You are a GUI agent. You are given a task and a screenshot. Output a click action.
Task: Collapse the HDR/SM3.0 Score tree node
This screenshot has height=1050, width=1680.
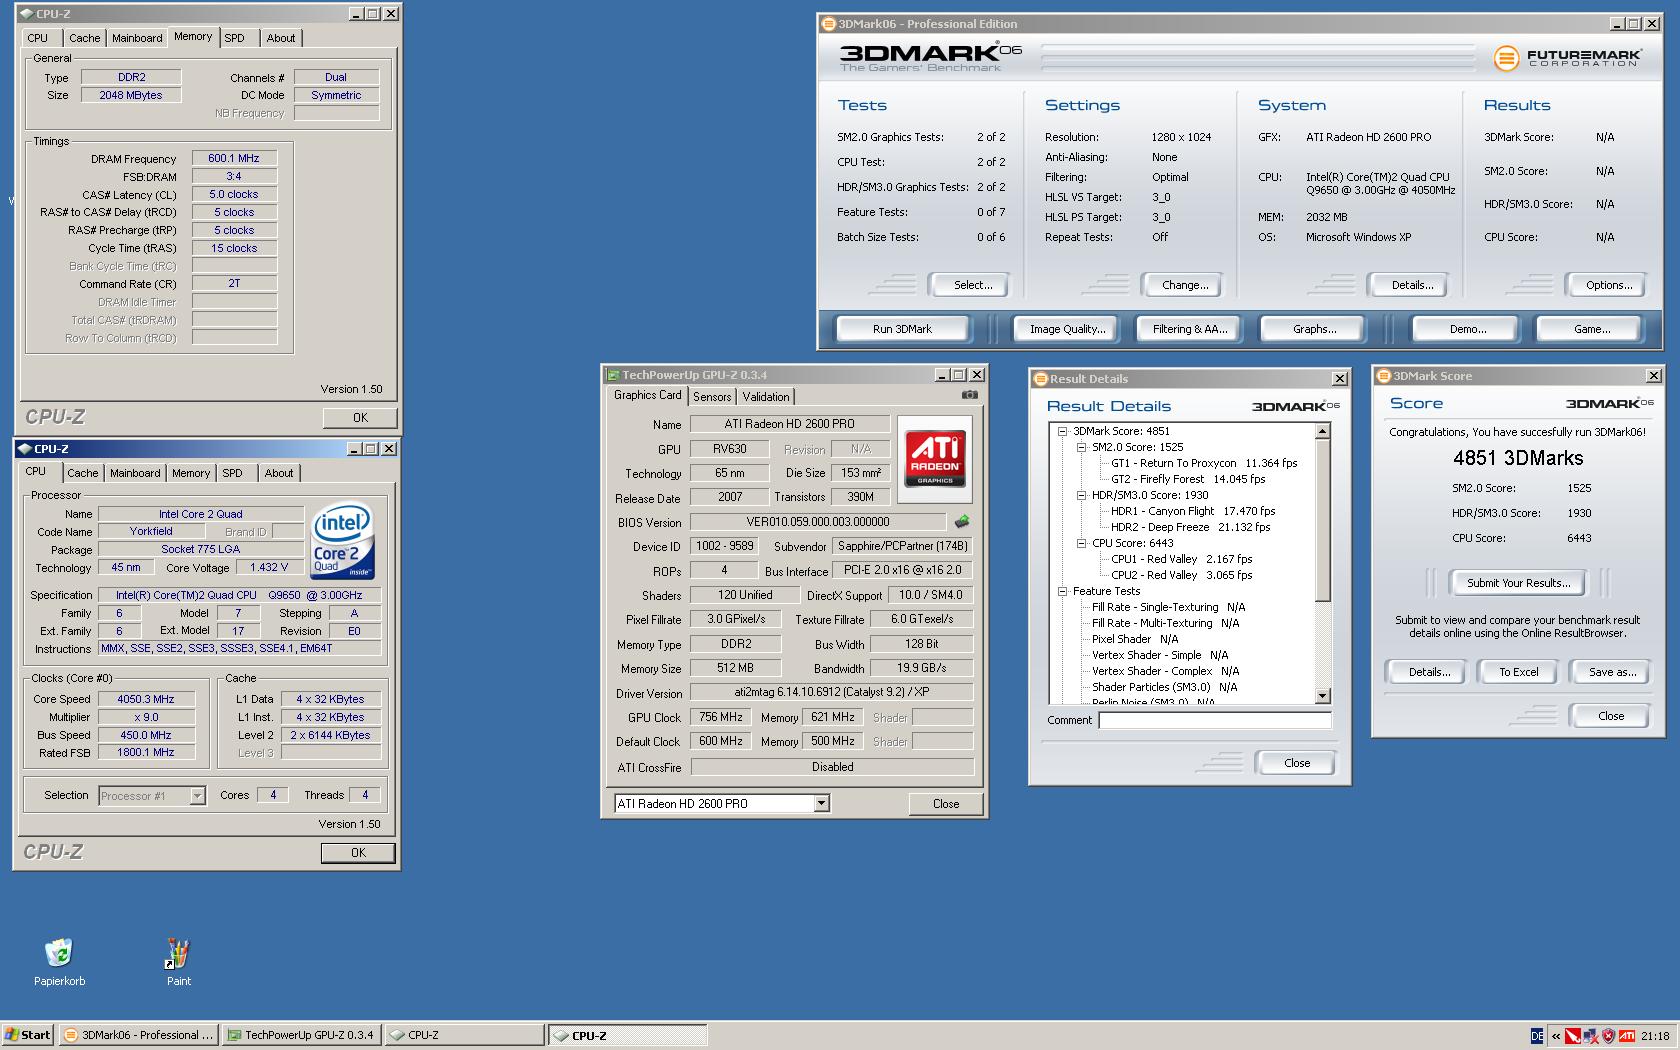coord(1081,495)
